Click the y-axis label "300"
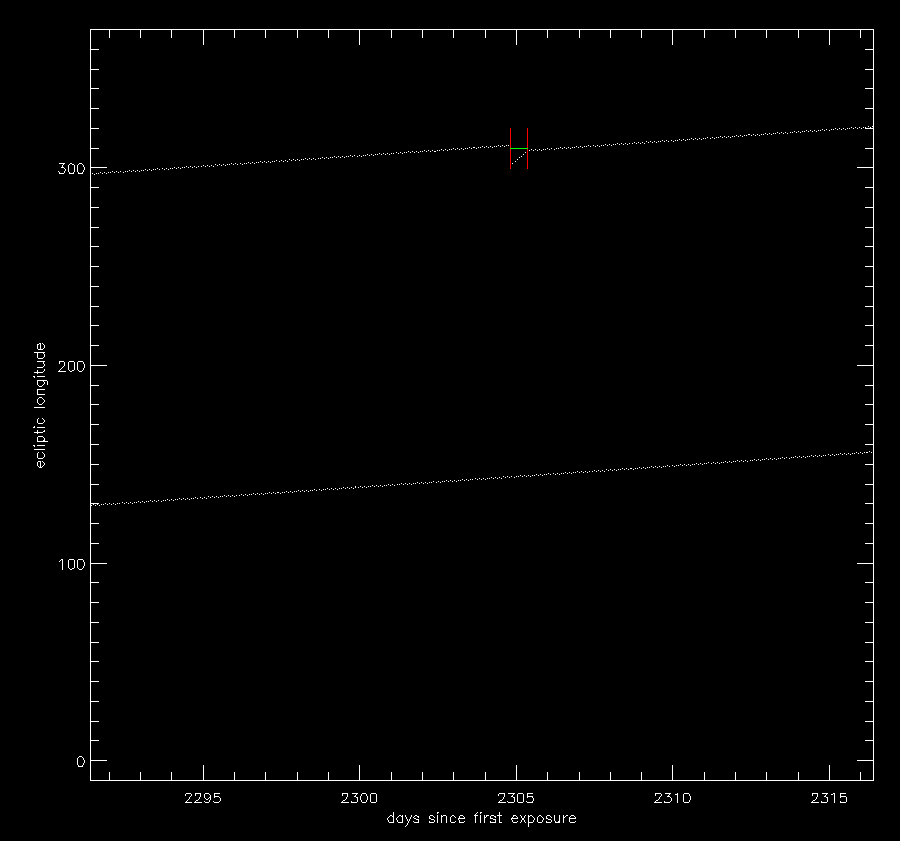900x841 pixels. [71, 168]
